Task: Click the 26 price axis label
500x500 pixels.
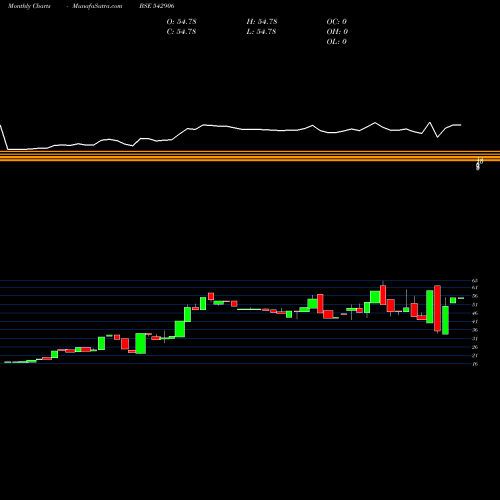Action: tap(475, 347)
